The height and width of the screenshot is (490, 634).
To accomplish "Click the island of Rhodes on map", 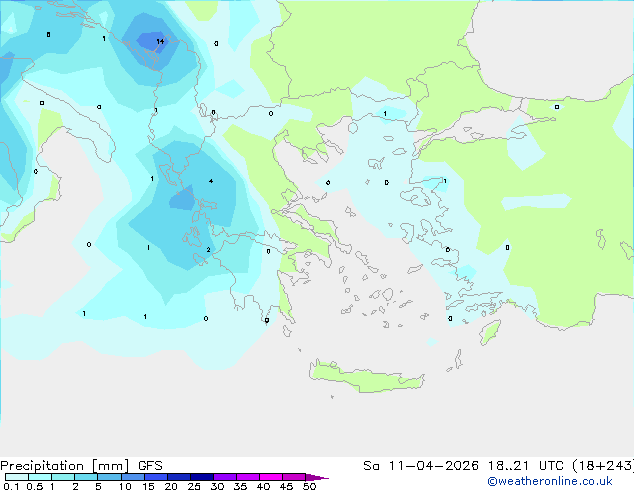I will pyautogui.click(x=490, y=332).
